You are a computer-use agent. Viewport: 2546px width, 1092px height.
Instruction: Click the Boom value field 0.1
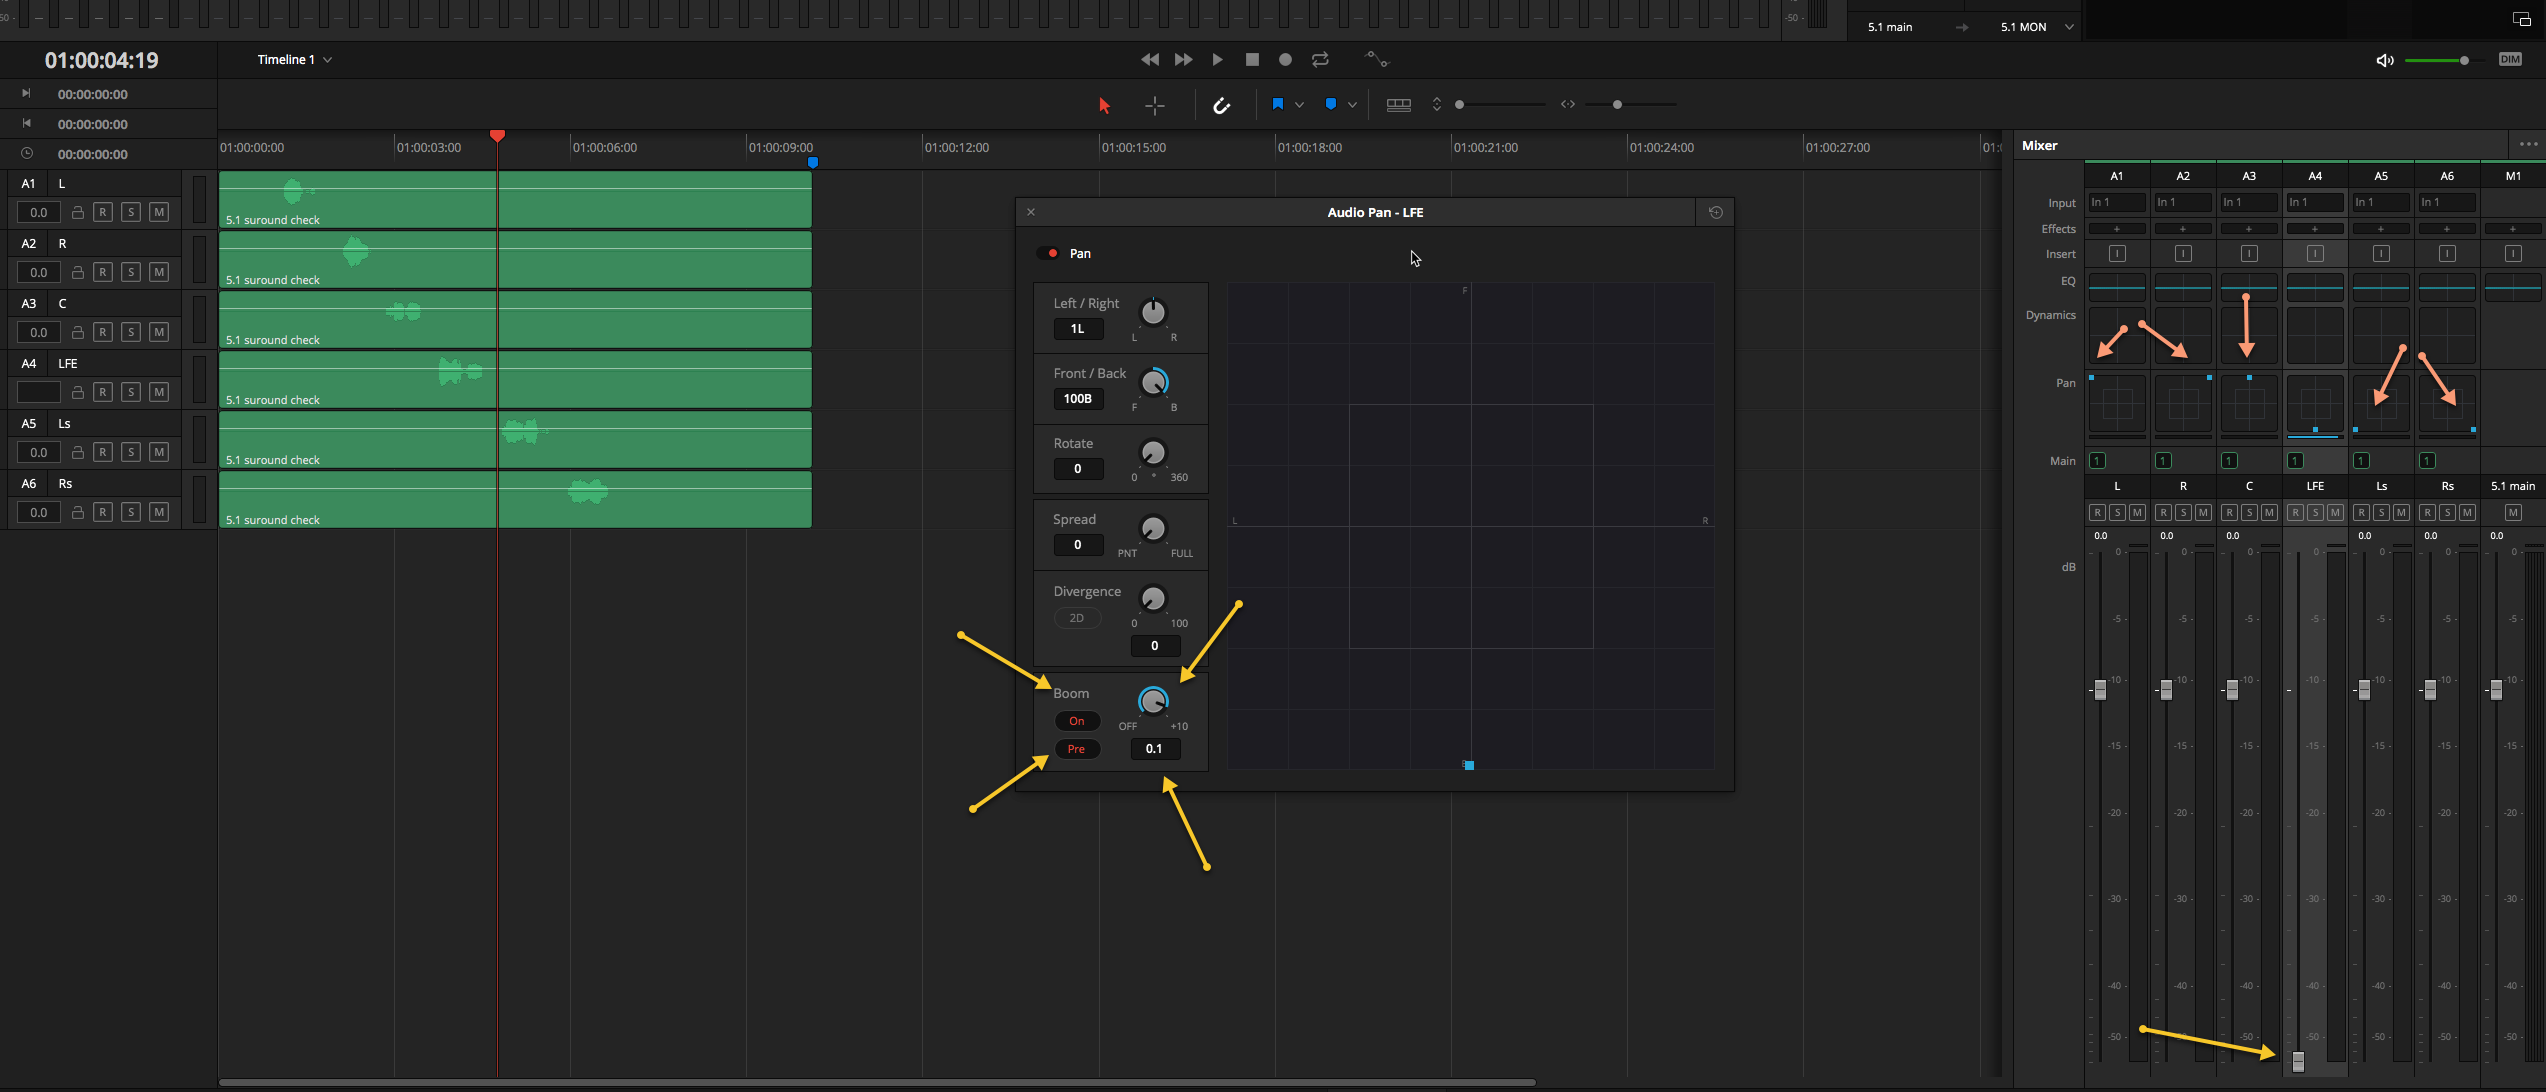pyautogui.click(x=1154, y=749)
